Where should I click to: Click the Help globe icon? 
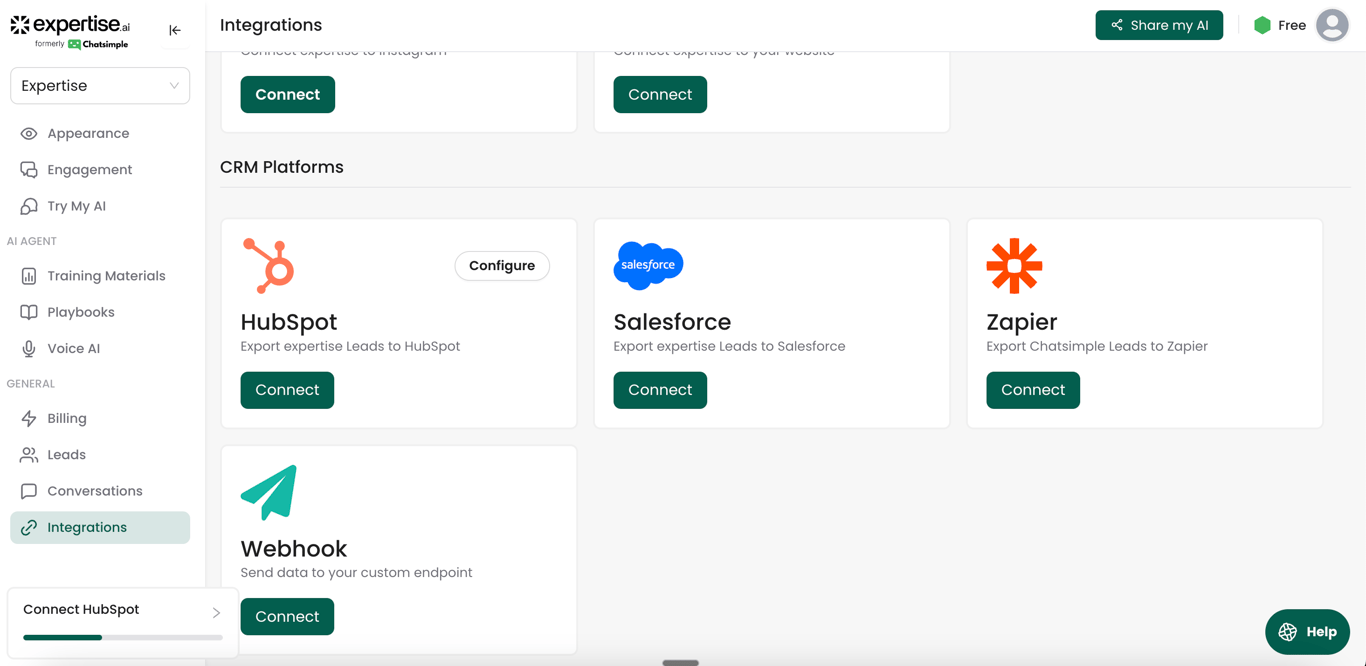[x=1288, y=632]
